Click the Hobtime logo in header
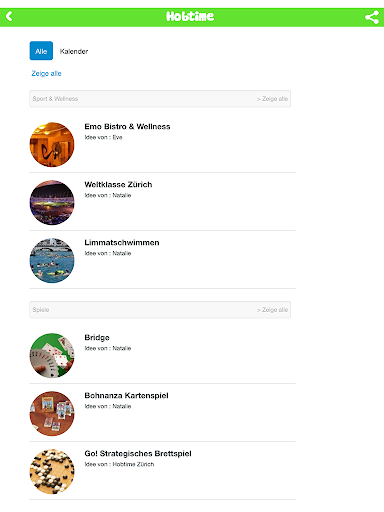Image resolution: width=384 pixels, height=512 pixels. click(x=190, y=16)
